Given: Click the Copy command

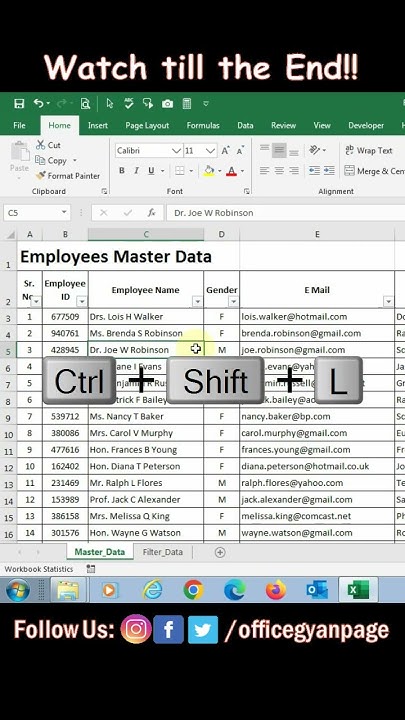Looking at the screenshot, I should 52,161.
